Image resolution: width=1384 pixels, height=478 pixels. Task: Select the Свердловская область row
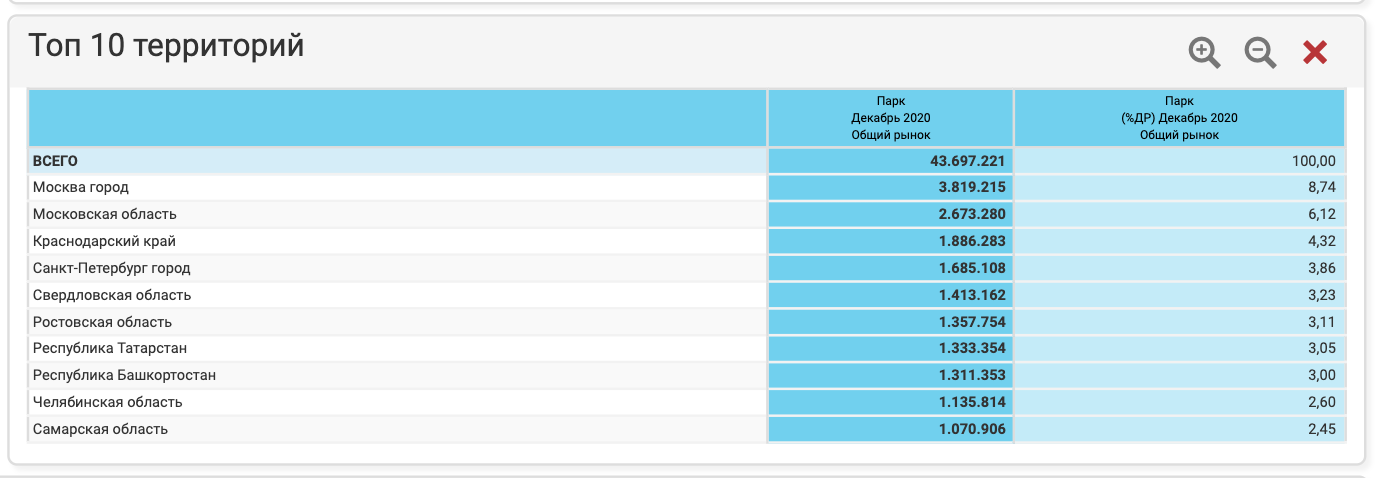tap(112, 295)
